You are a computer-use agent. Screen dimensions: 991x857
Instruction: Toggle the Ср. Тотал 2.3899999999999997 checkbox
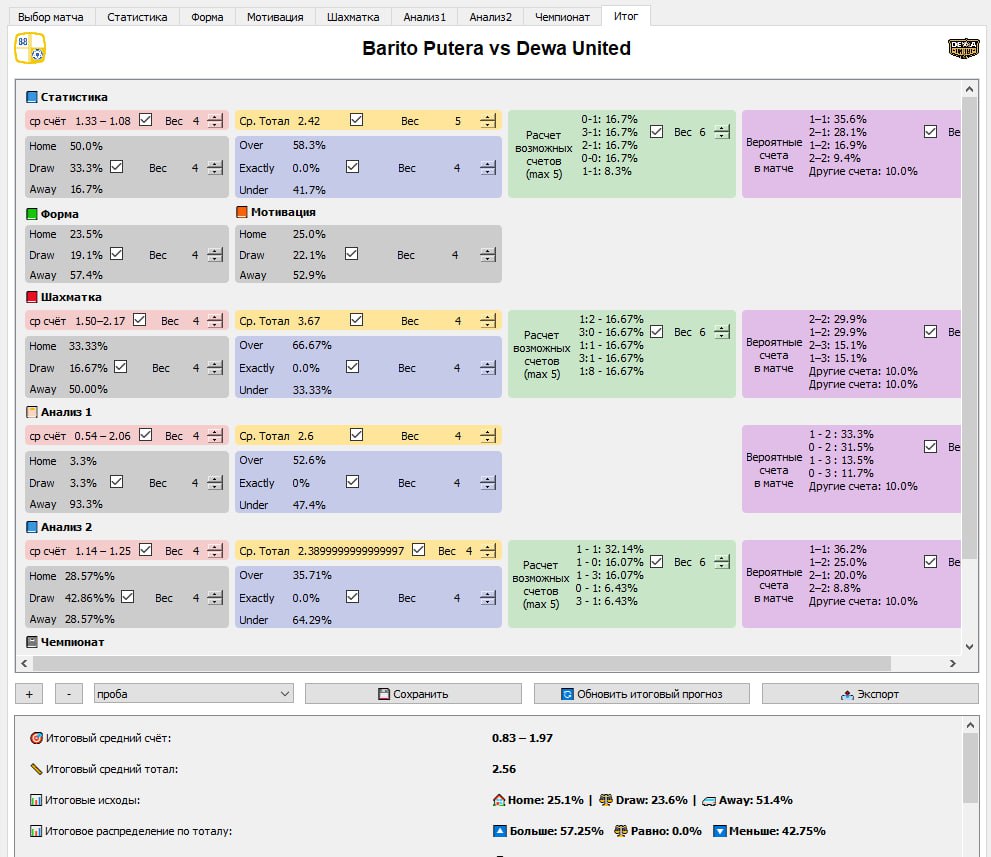[x=418, y=549]
